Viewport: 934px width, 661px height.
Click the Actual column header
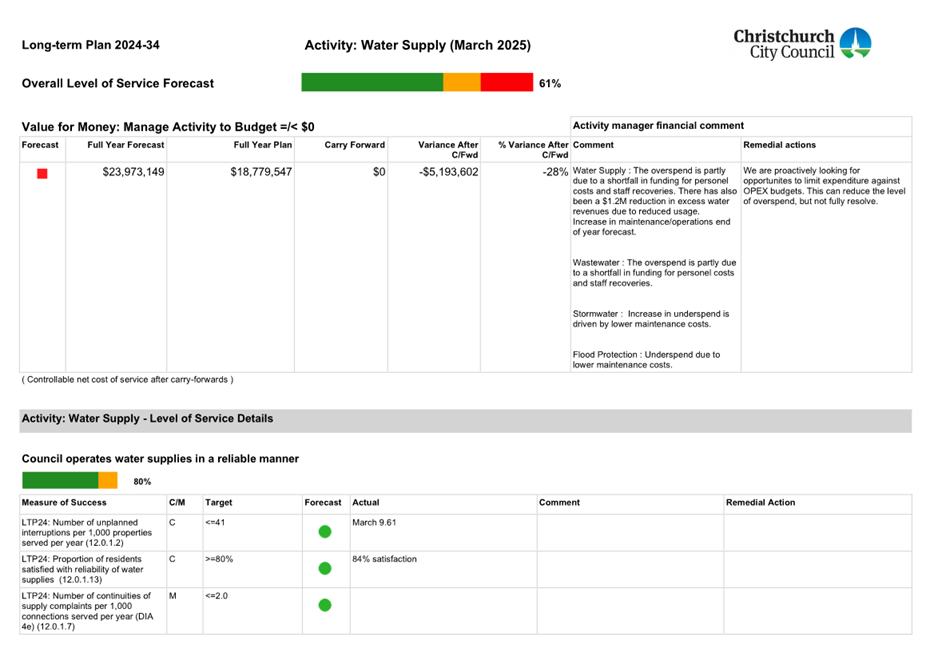[366, 503]
